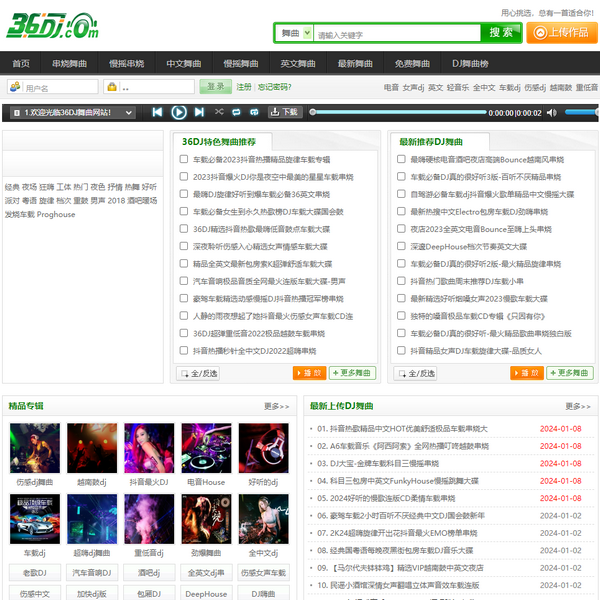Skip to the next track in the player
This screenshot has width=600, height=600.
pyautogui.click(x=201, y=113)
